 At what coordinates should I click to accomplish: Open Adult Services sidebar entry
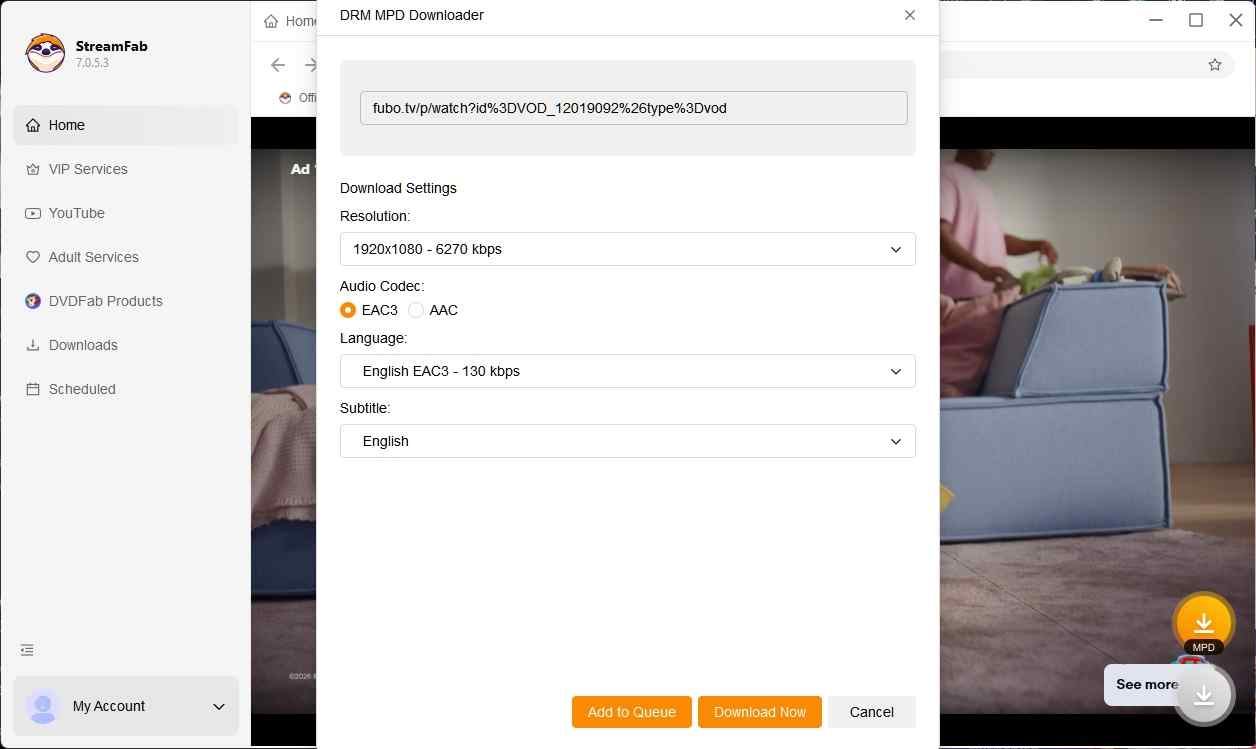click(125, 257)
